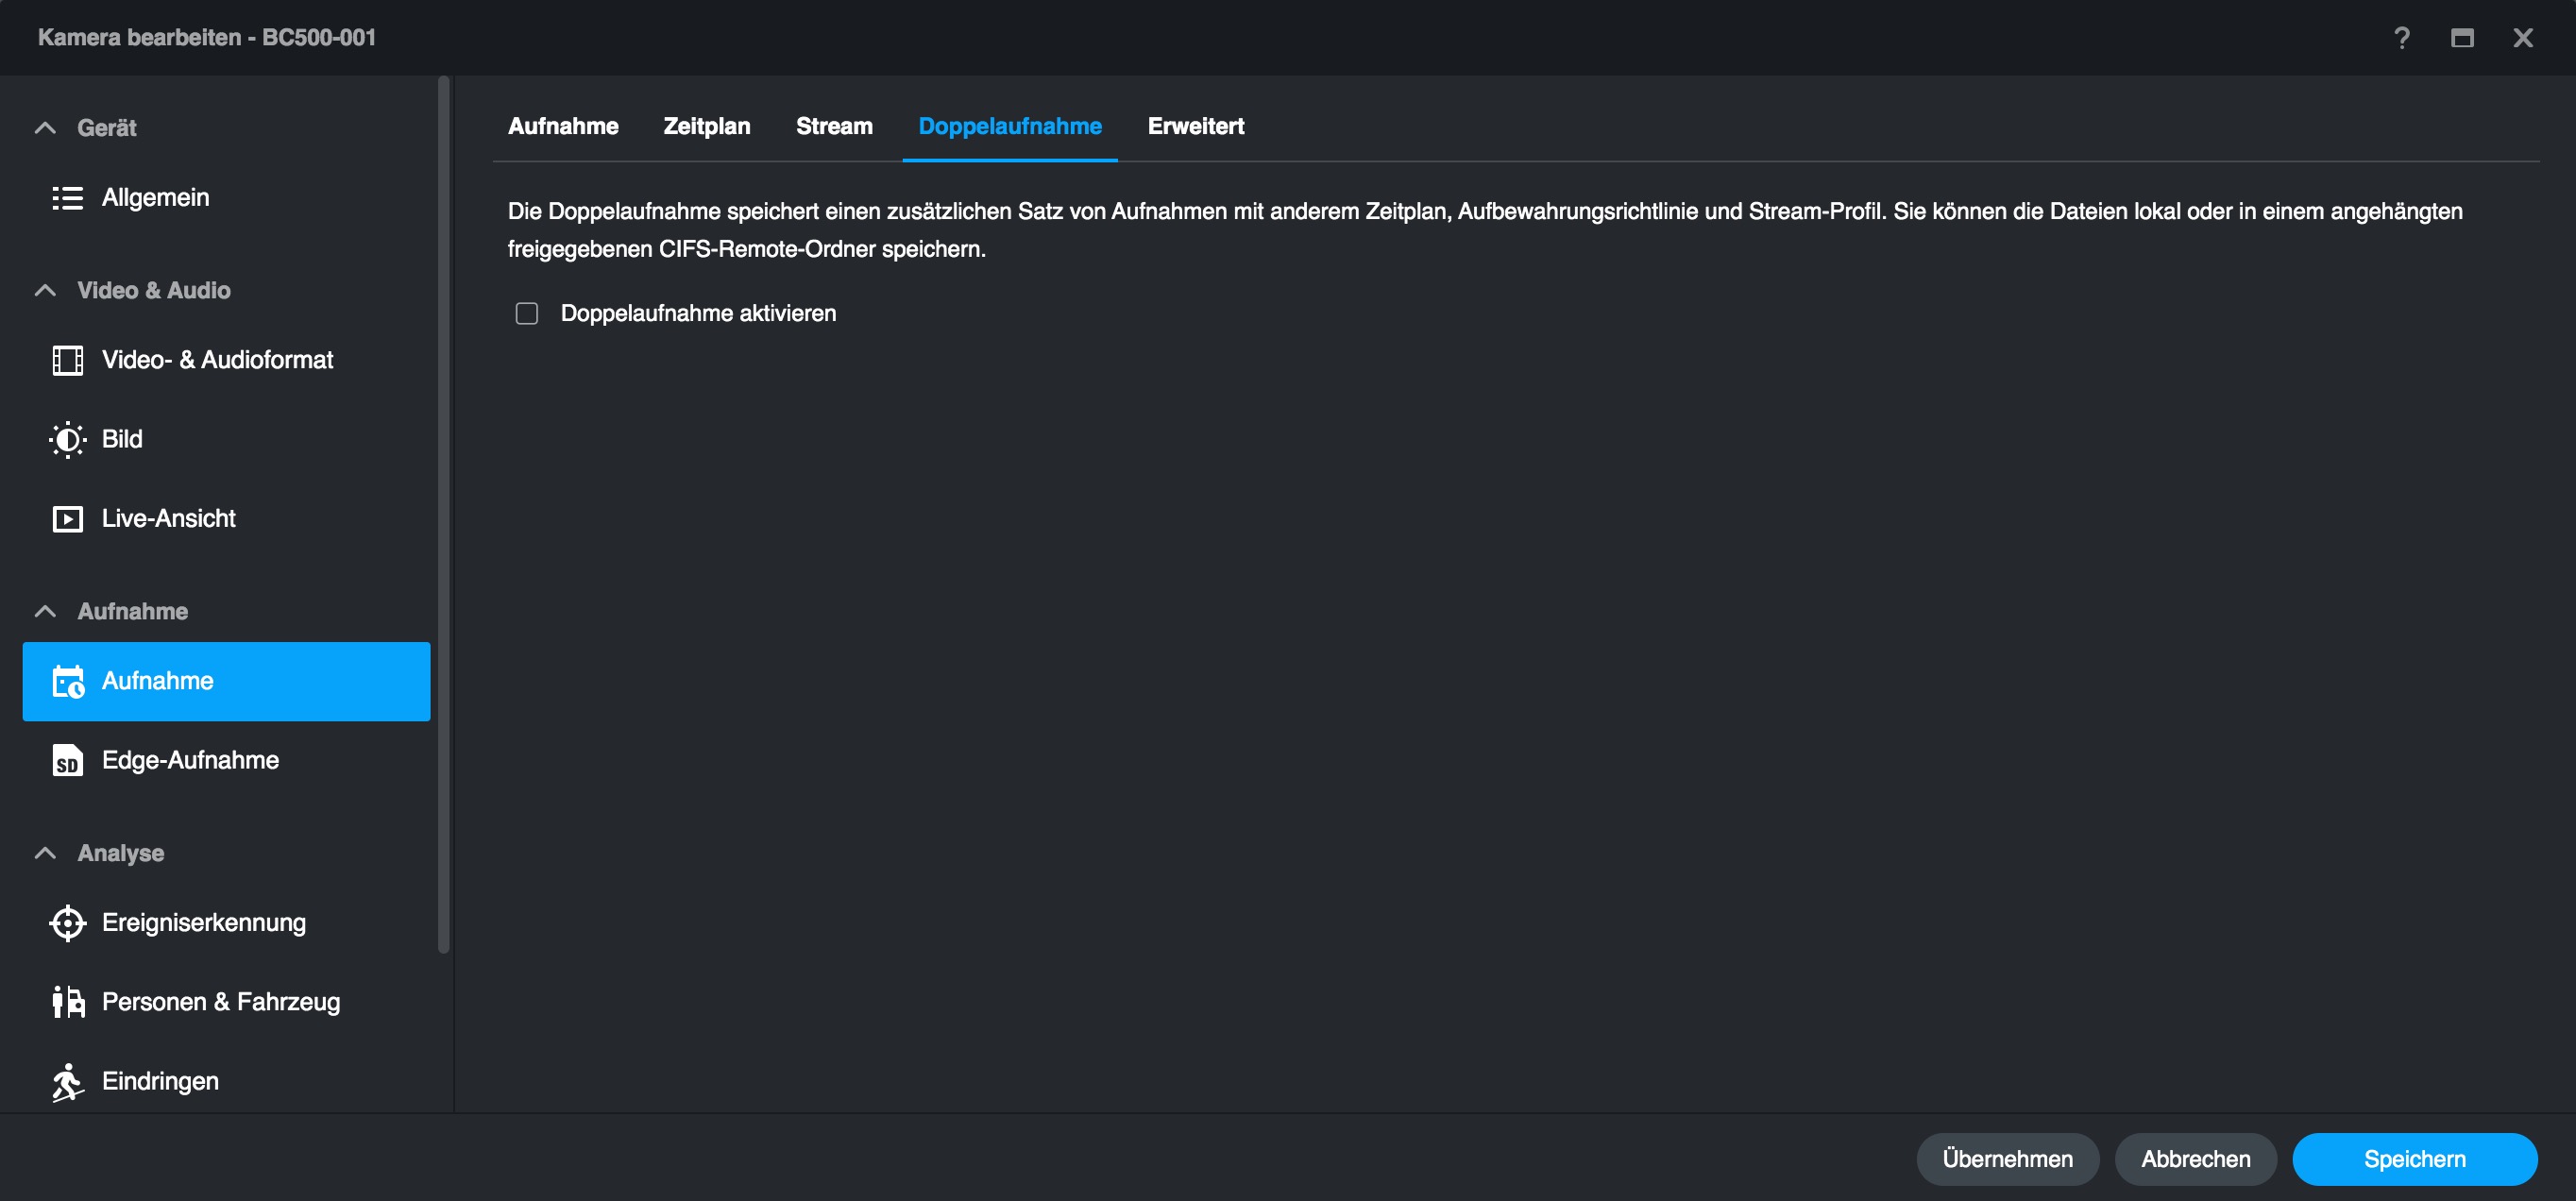The width and height of the screenshot is (2576, 1201).
Task: Click the Allgemein list icon
Action: click(x=67, y=198)
